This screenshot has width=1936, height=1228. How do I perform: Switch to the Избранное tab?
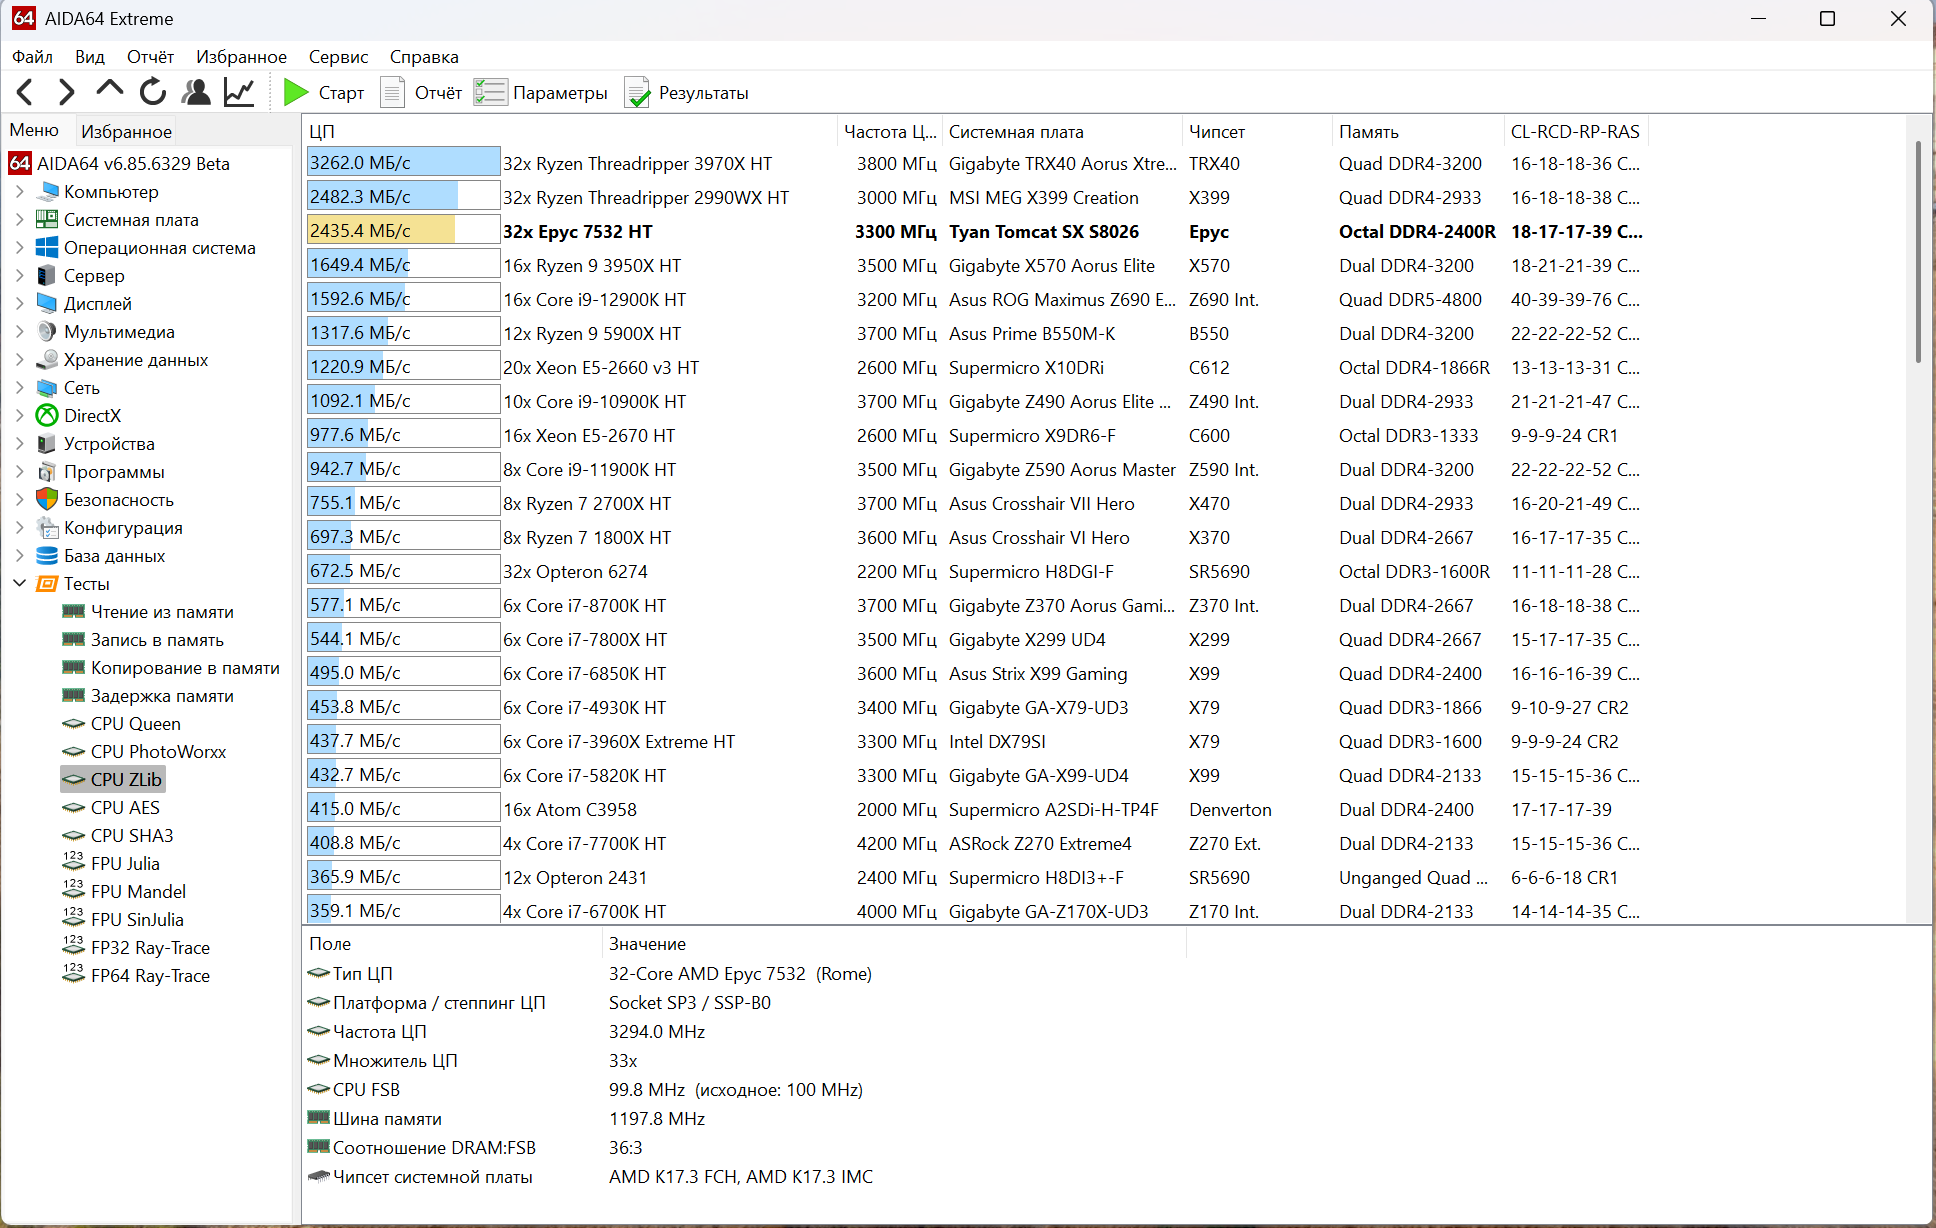(x=126, y=131)
